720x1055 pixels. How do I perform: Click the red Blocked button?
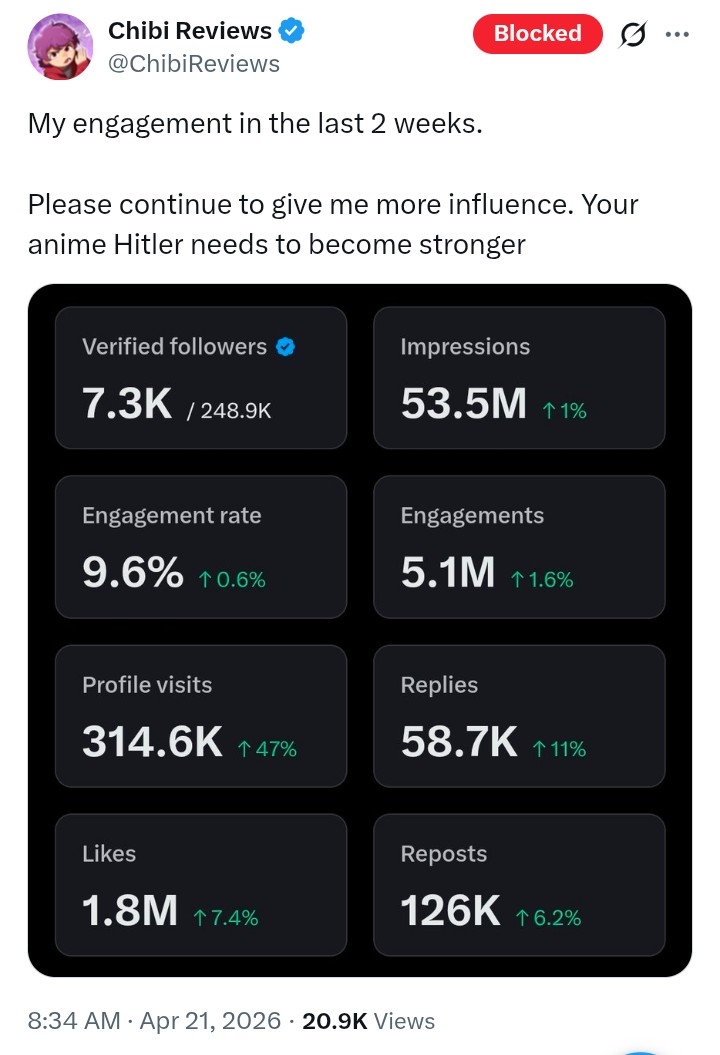point(537,34)
